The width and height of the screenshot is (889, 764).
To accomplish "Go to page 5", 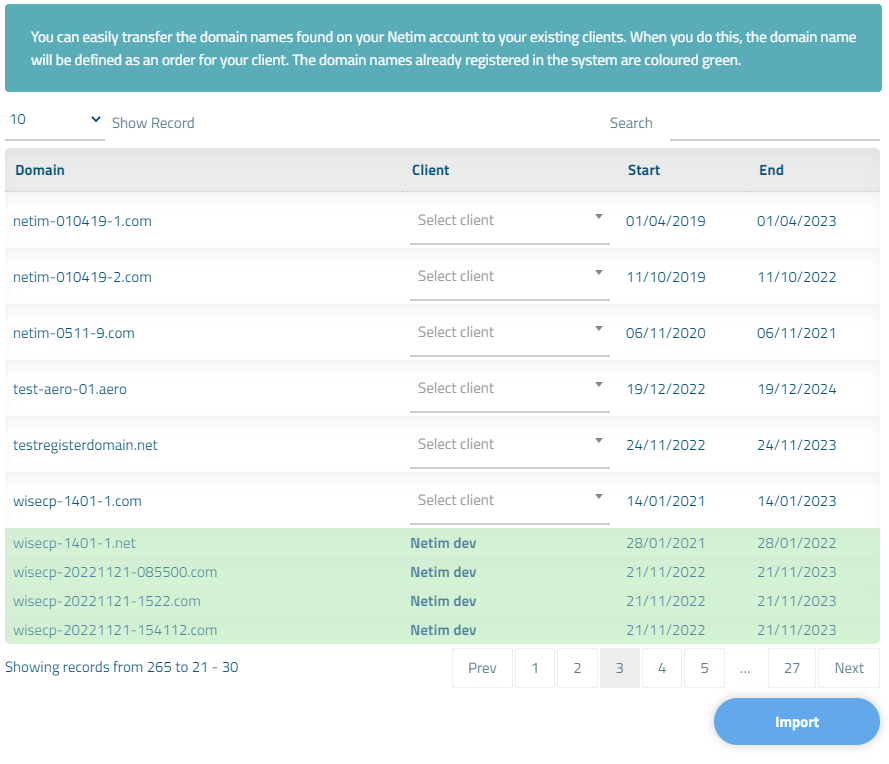I will [x=704, y=668].
